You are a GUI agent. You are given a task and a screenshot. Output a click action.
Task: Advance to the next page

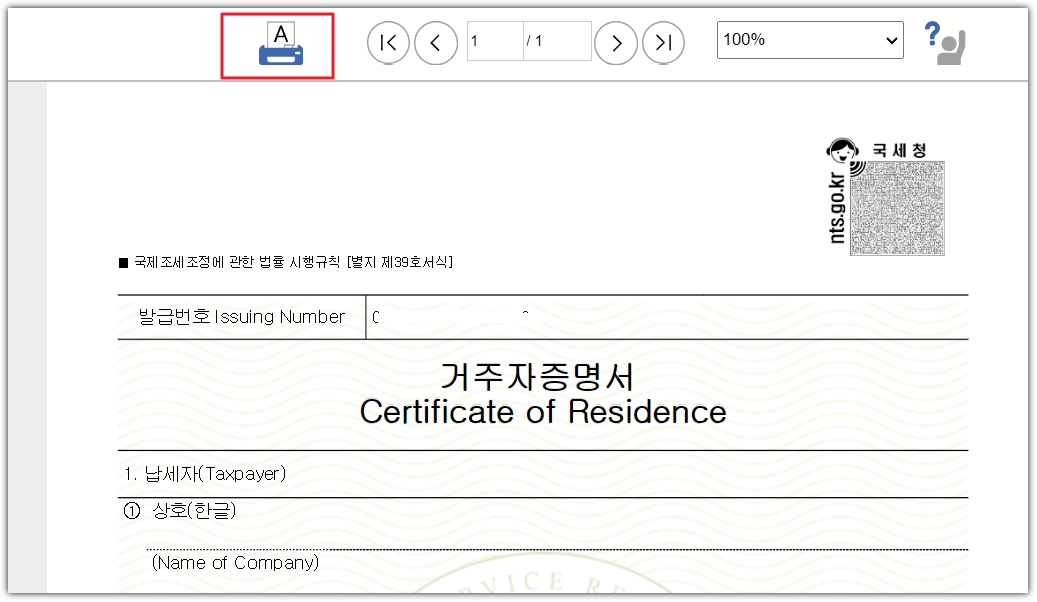click(x=617, y=42)
